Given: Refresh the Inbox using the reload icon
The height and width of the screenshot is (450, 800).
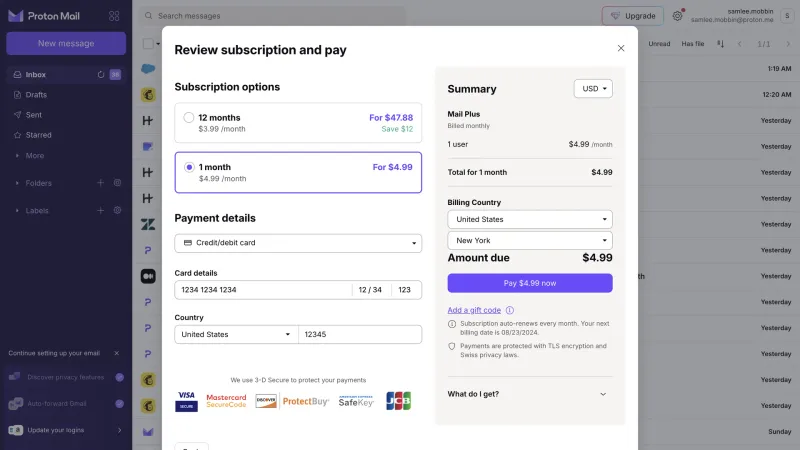Looking at the screenshot, I should coord(101,74).
